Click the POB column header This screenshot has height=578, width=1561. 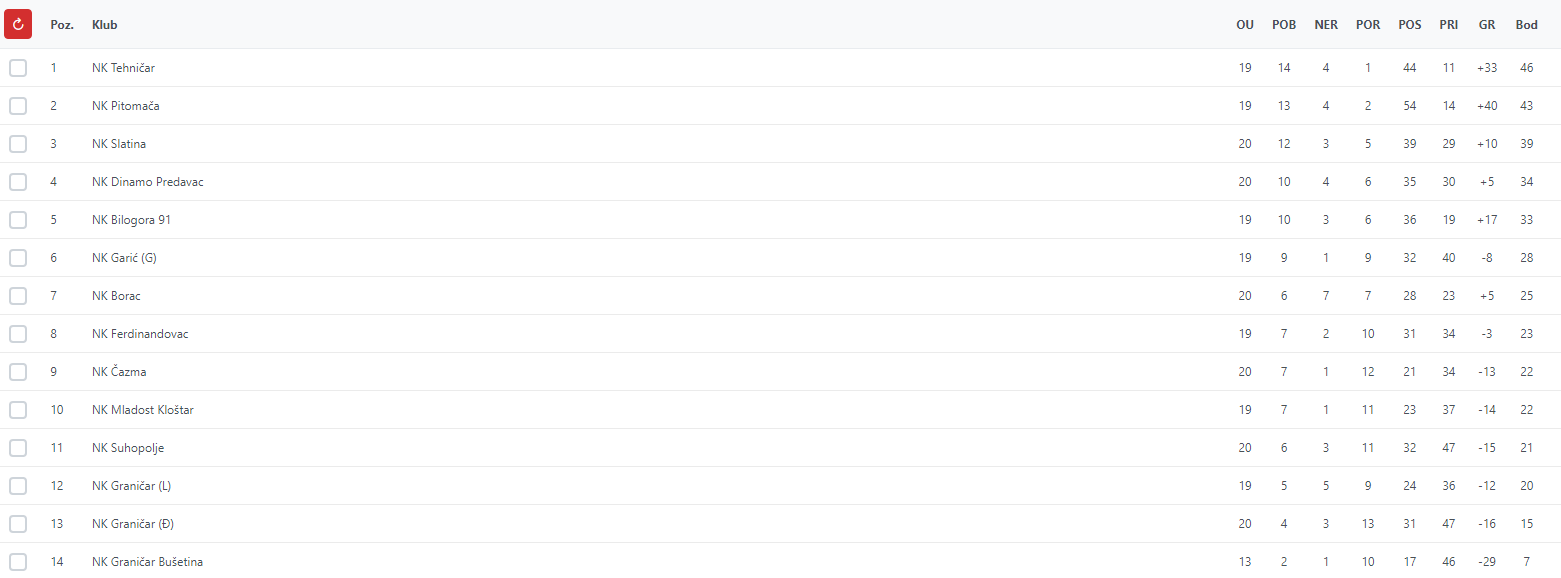coord(1284,24)
